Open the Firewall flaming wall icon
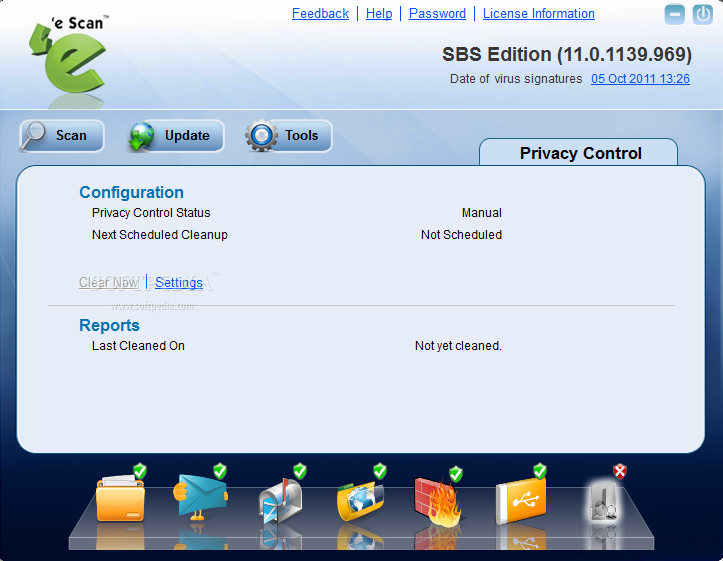This screenshot has height=561, width=723. pyautogui.click(x=438, y=502)
